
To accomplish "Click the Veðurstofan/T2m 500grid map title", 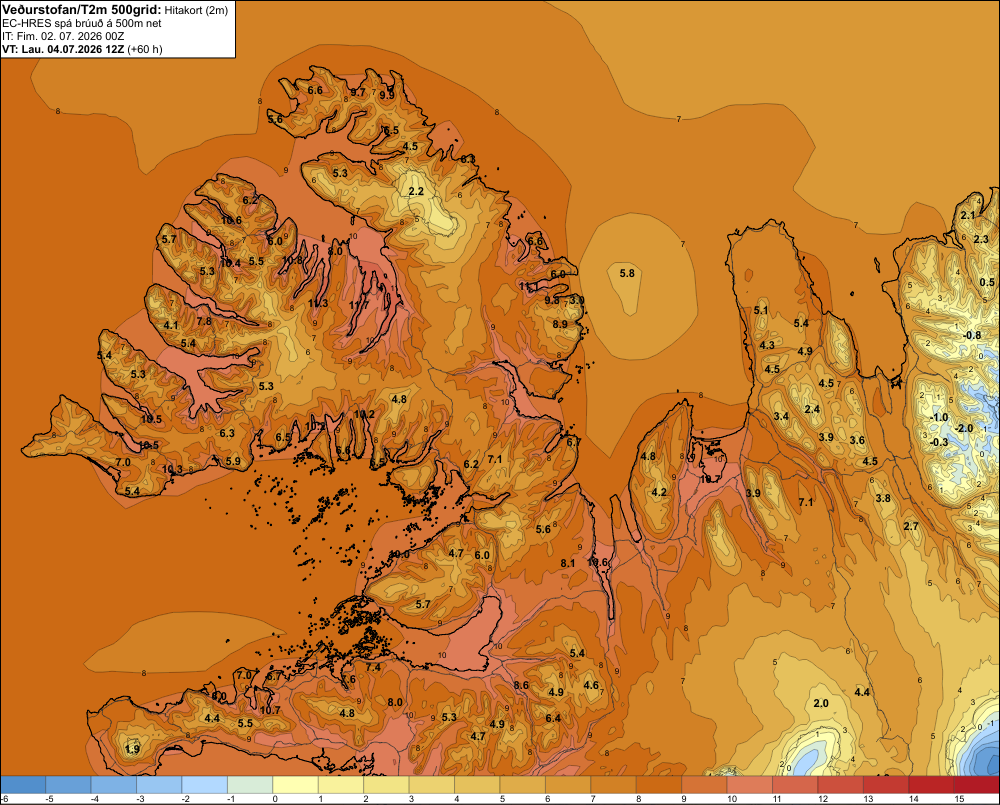I will pyautogui.click(x=81, y=10).
